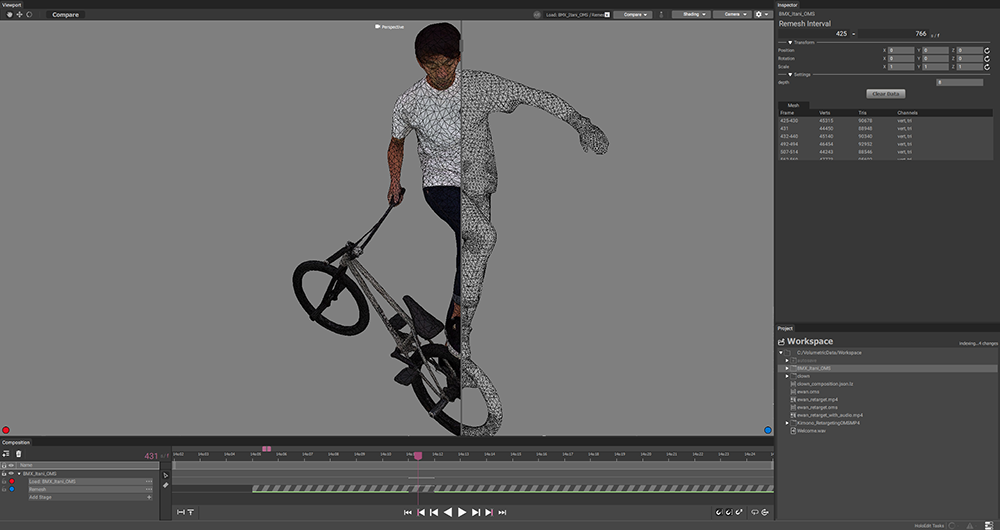
Task: Click the second keyframe mode icon
Action: point(729,512)
